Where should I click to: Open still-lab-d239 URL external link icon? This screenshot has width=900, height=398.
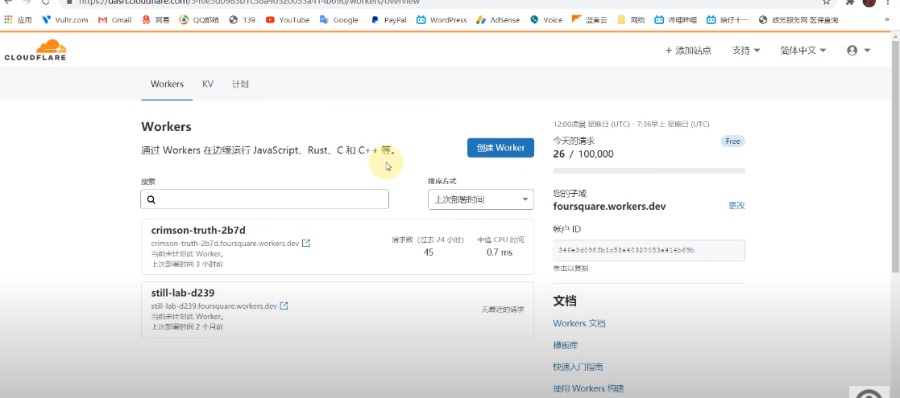point(284,306)
